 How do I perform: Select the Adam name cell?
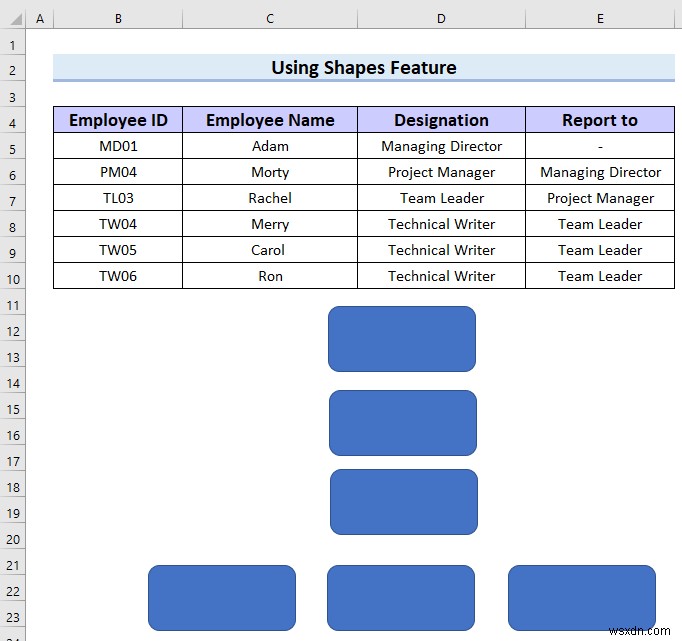pos(270,146)
